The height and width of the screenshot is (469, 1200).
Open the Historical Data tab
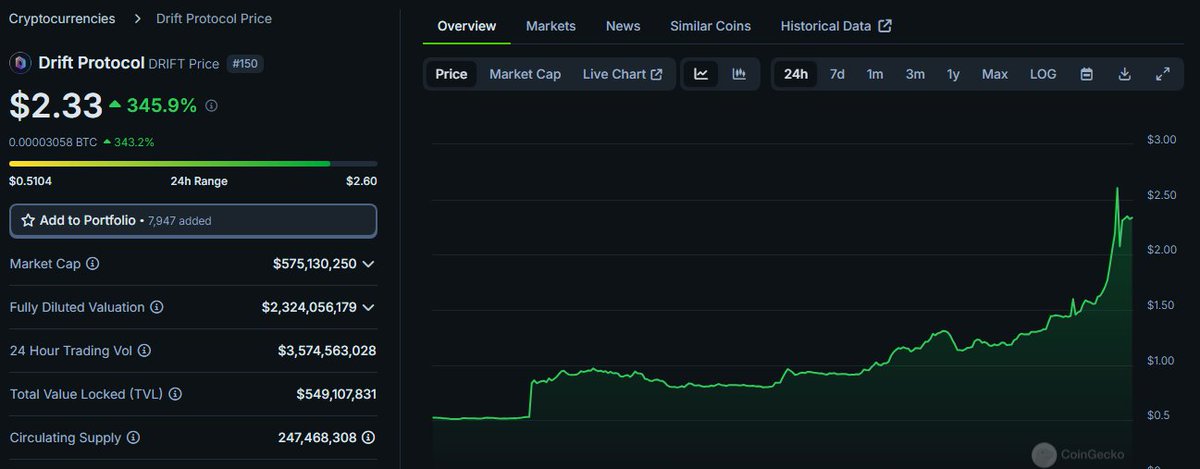[836, 26]
